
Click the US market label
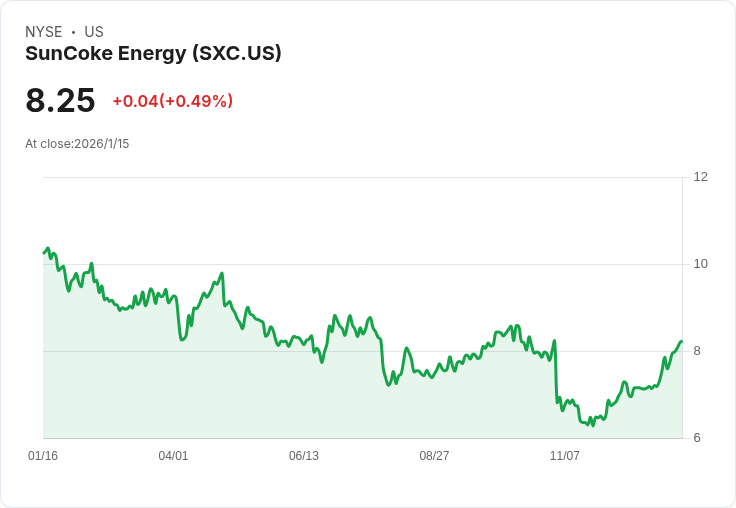(x=94, y=32)
